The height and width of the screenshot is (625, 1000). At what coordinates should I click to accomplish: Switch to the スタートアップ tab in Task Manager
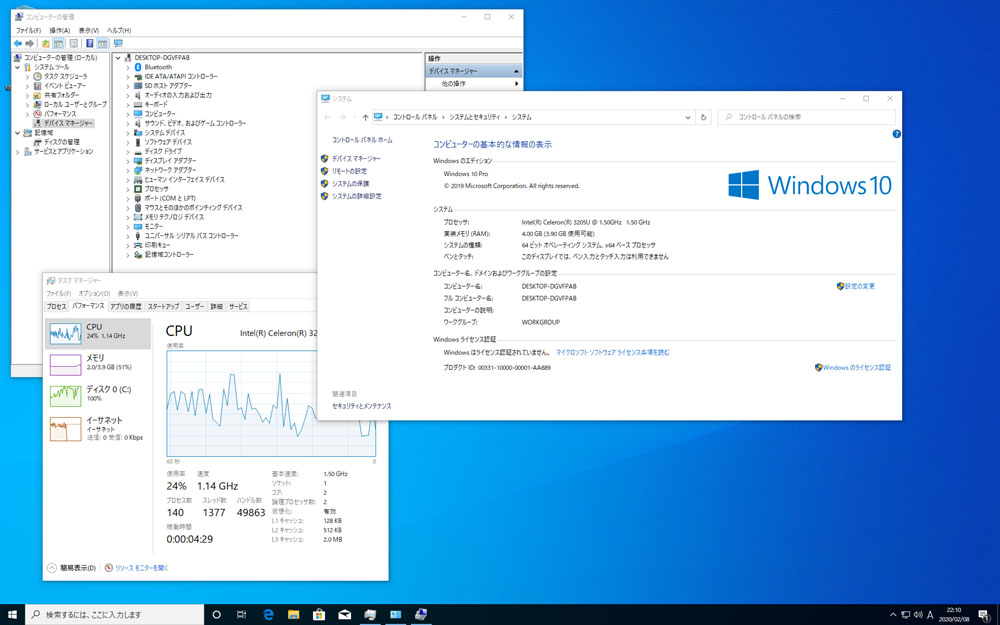163,307
